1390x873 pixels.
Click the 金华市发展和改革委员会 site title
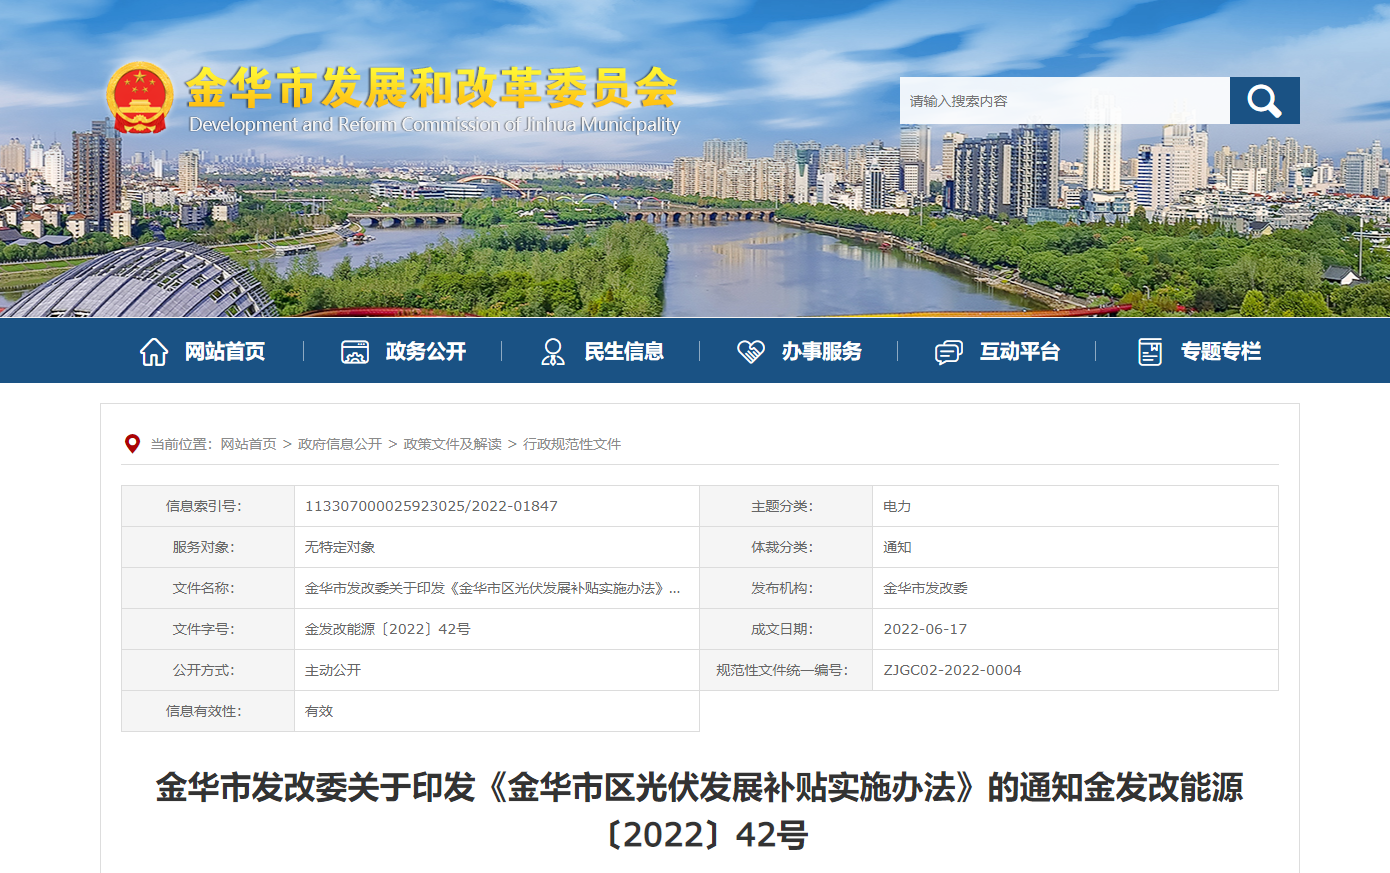(432, 88)
